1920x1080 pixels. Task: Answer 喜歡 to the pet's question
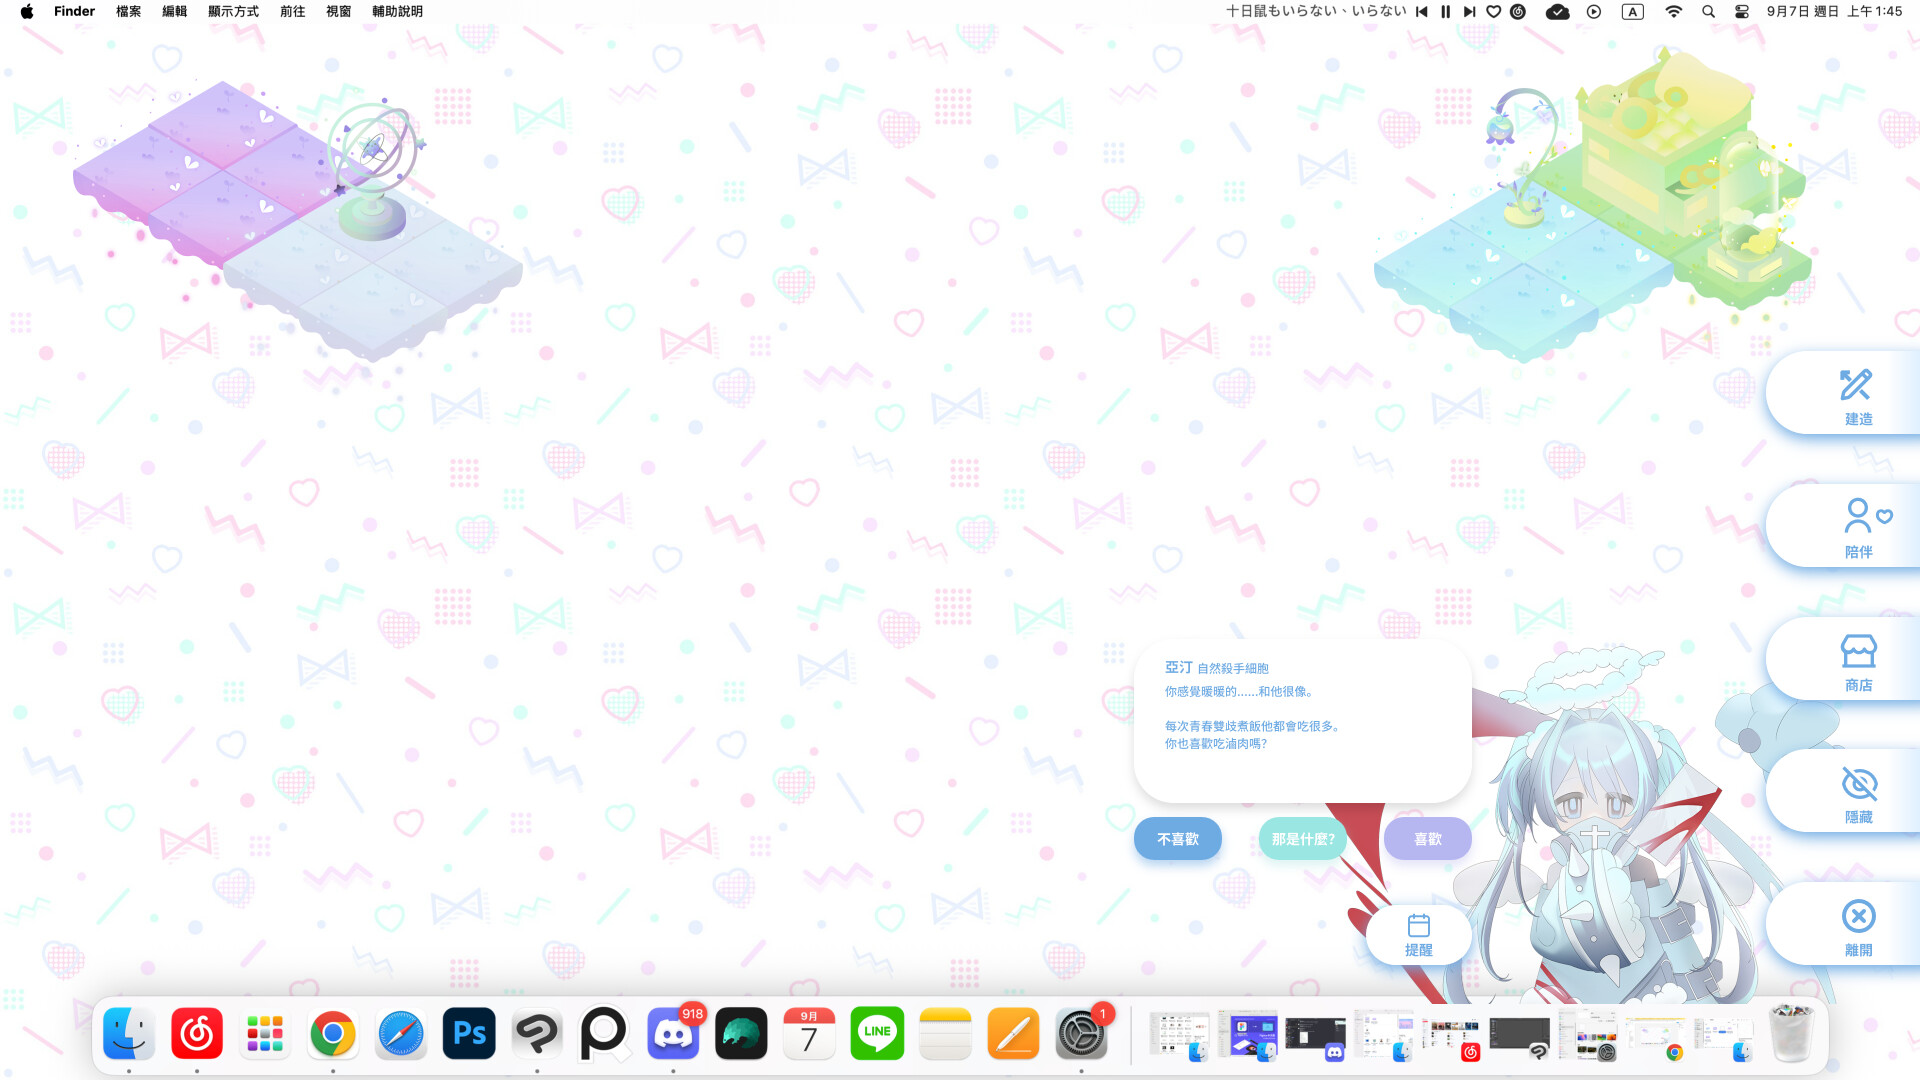[x=1427, y=839]
